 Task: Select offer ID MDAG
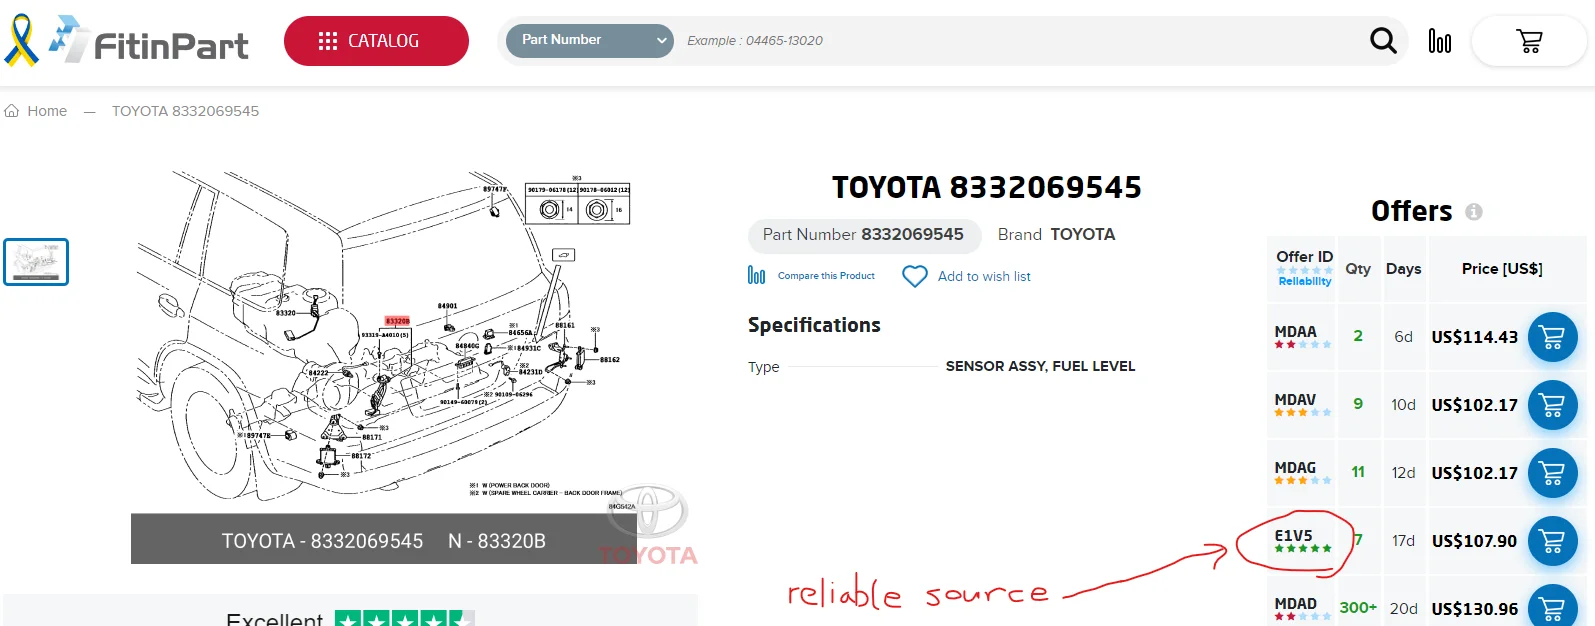pyautogui.click(x=1296, y=468)
